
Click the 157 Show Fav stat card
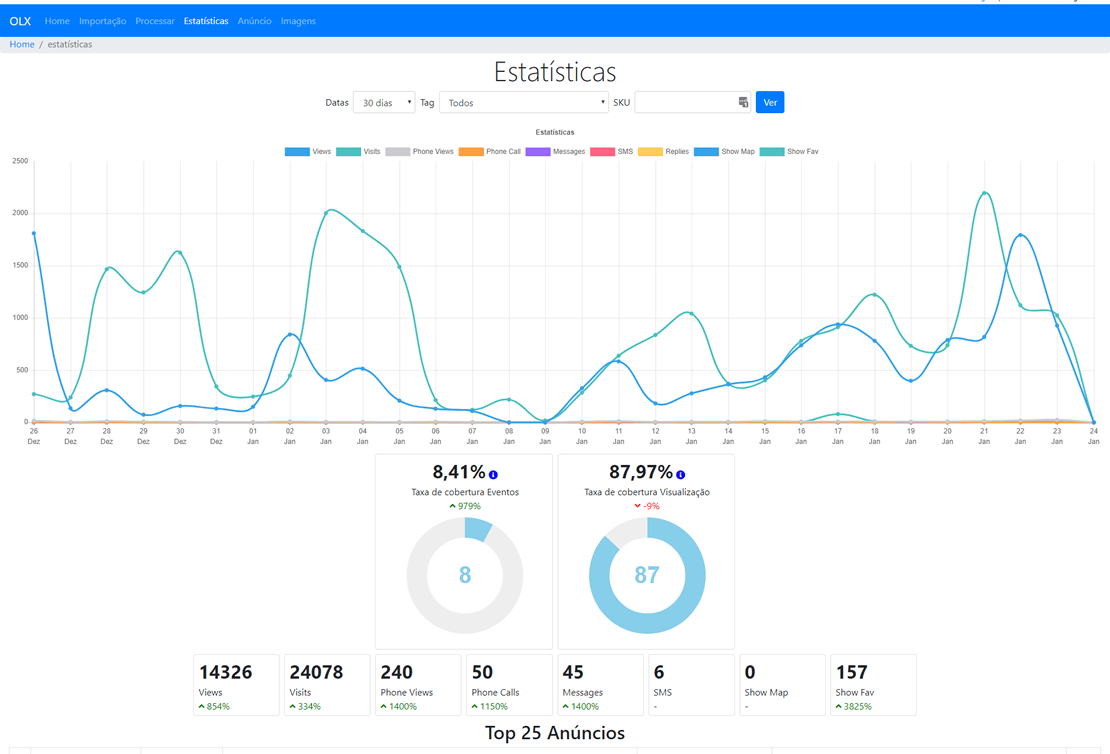874,685
